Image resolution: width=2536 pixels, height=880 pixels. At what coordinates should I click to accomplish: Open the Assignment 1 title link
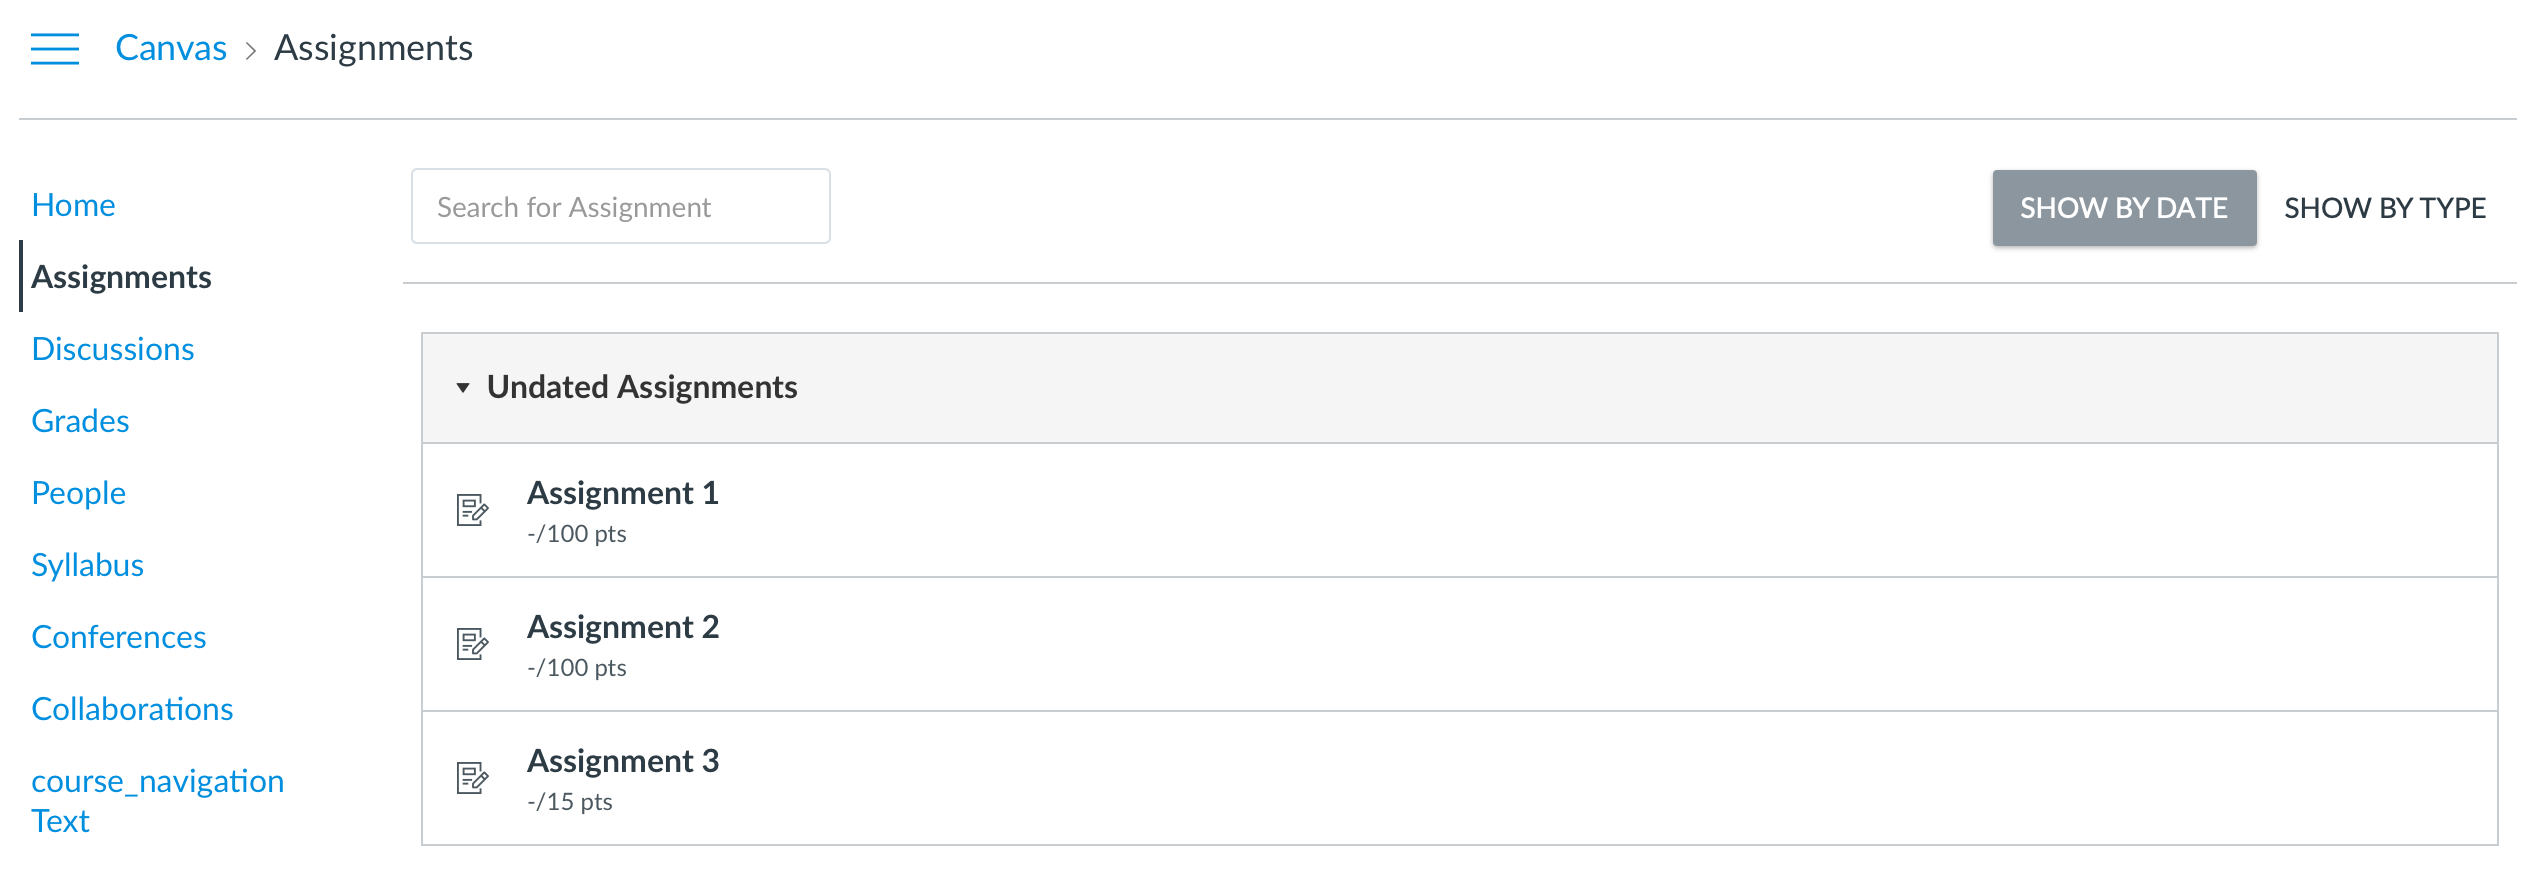click(x=623, y=493)
